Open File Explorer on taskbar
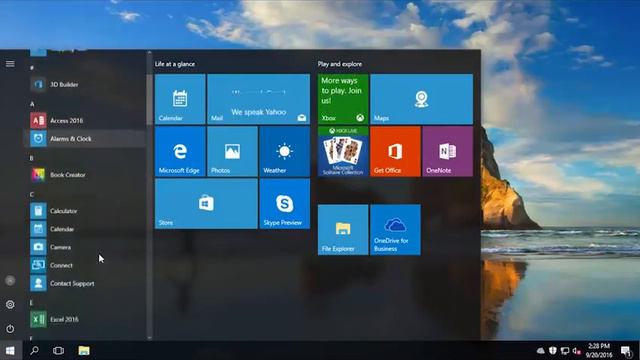Screen dimensions: 640x360 click(x=84, y=351)
